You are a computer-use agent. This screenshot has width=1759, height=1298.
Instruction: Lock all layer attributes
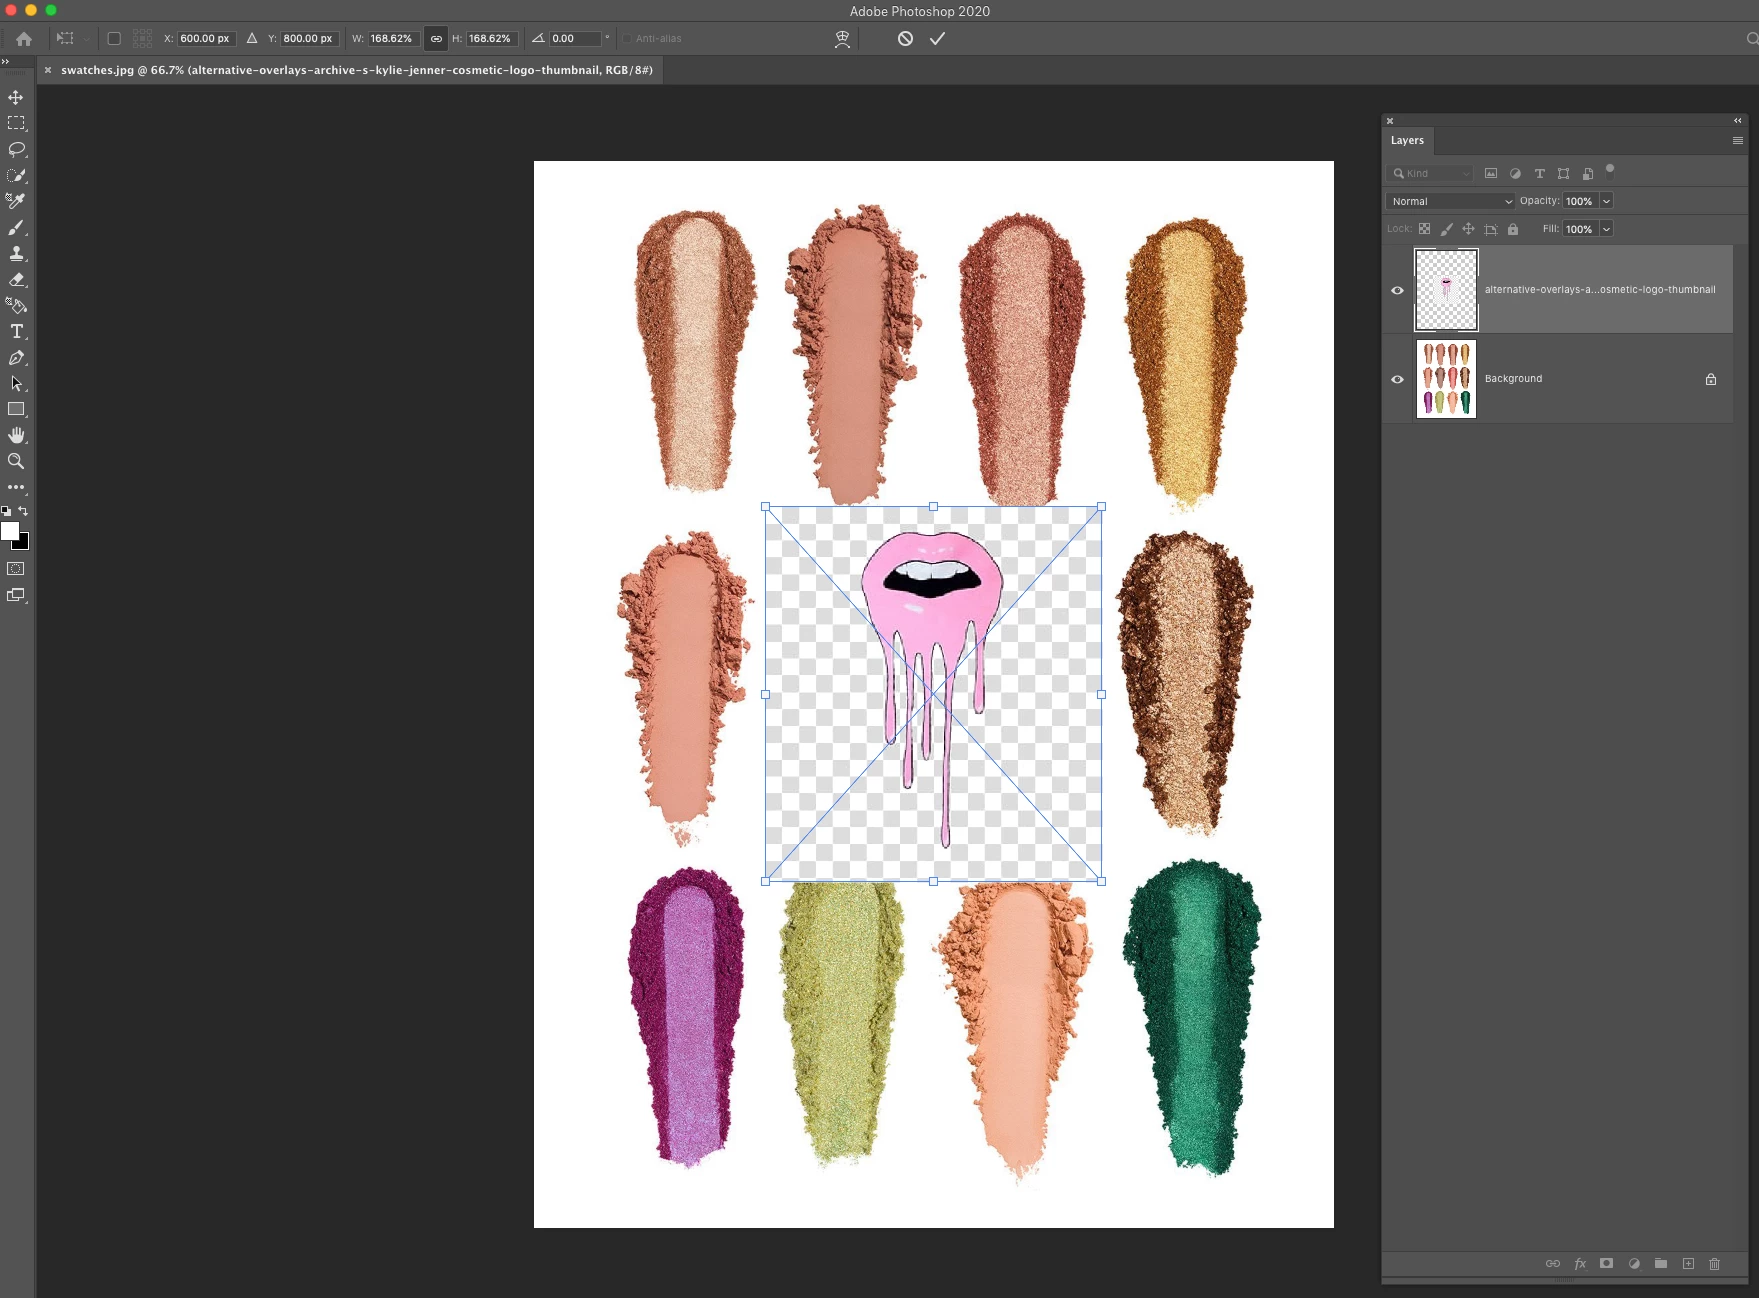click(1513, 230)
